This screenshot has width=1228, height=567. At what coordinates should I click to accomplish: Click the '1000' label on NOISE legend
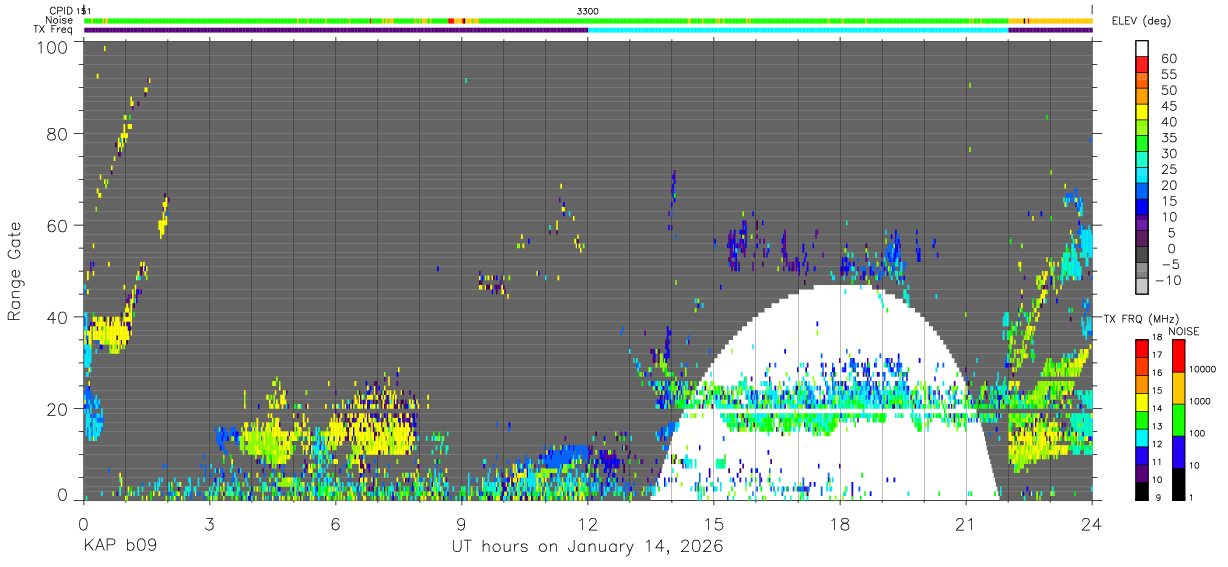1200,402
